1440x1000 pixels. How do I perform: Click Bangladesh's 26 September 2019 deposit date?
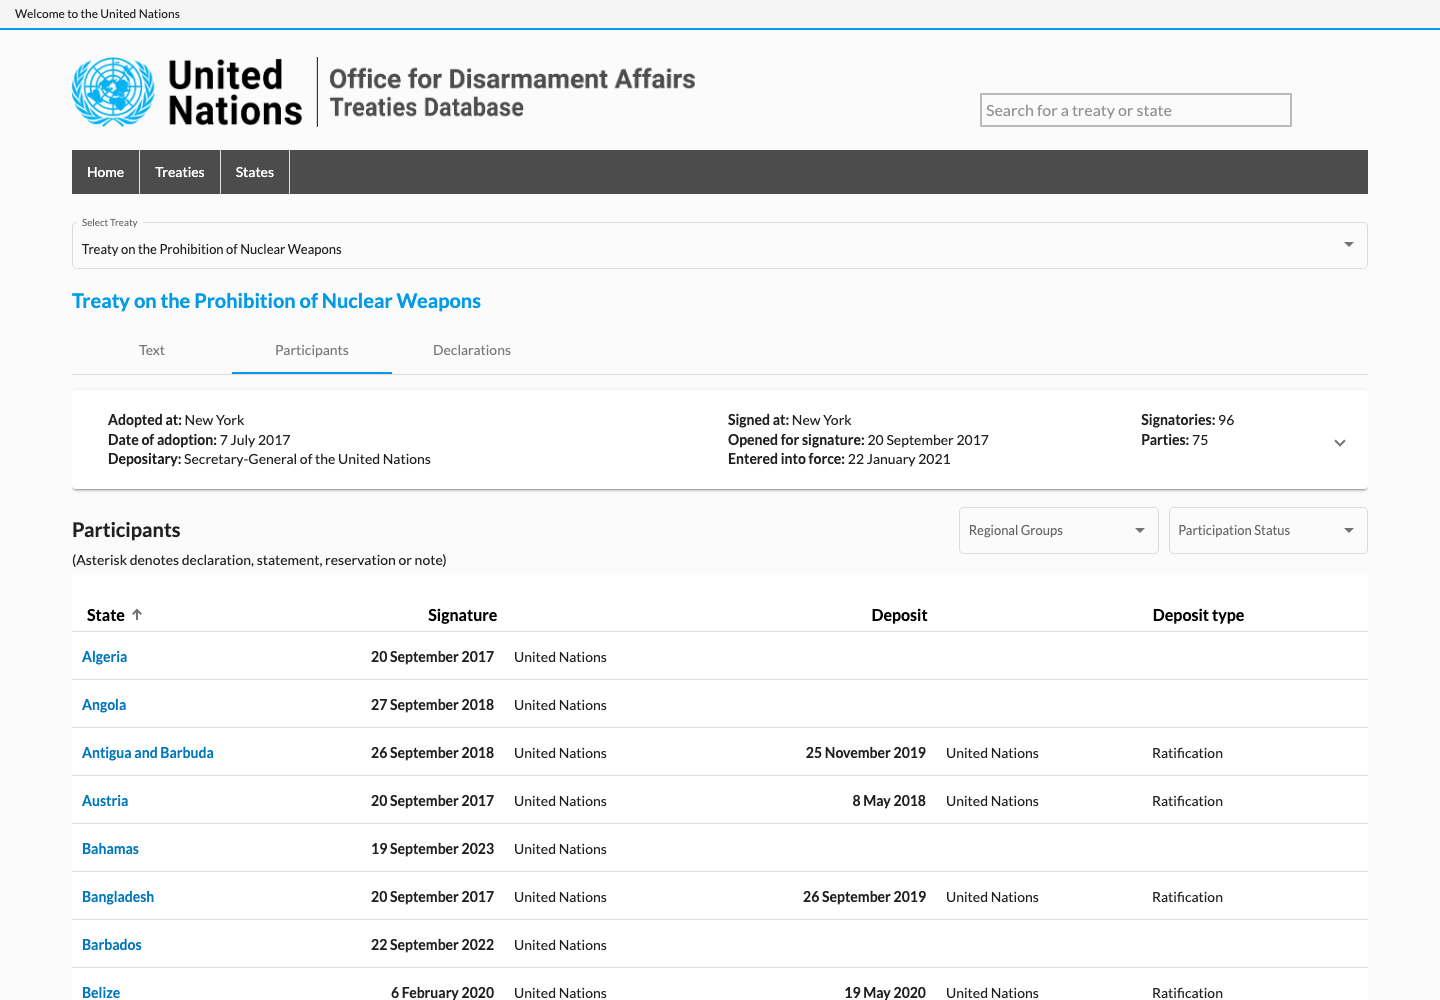coord(864,897)
